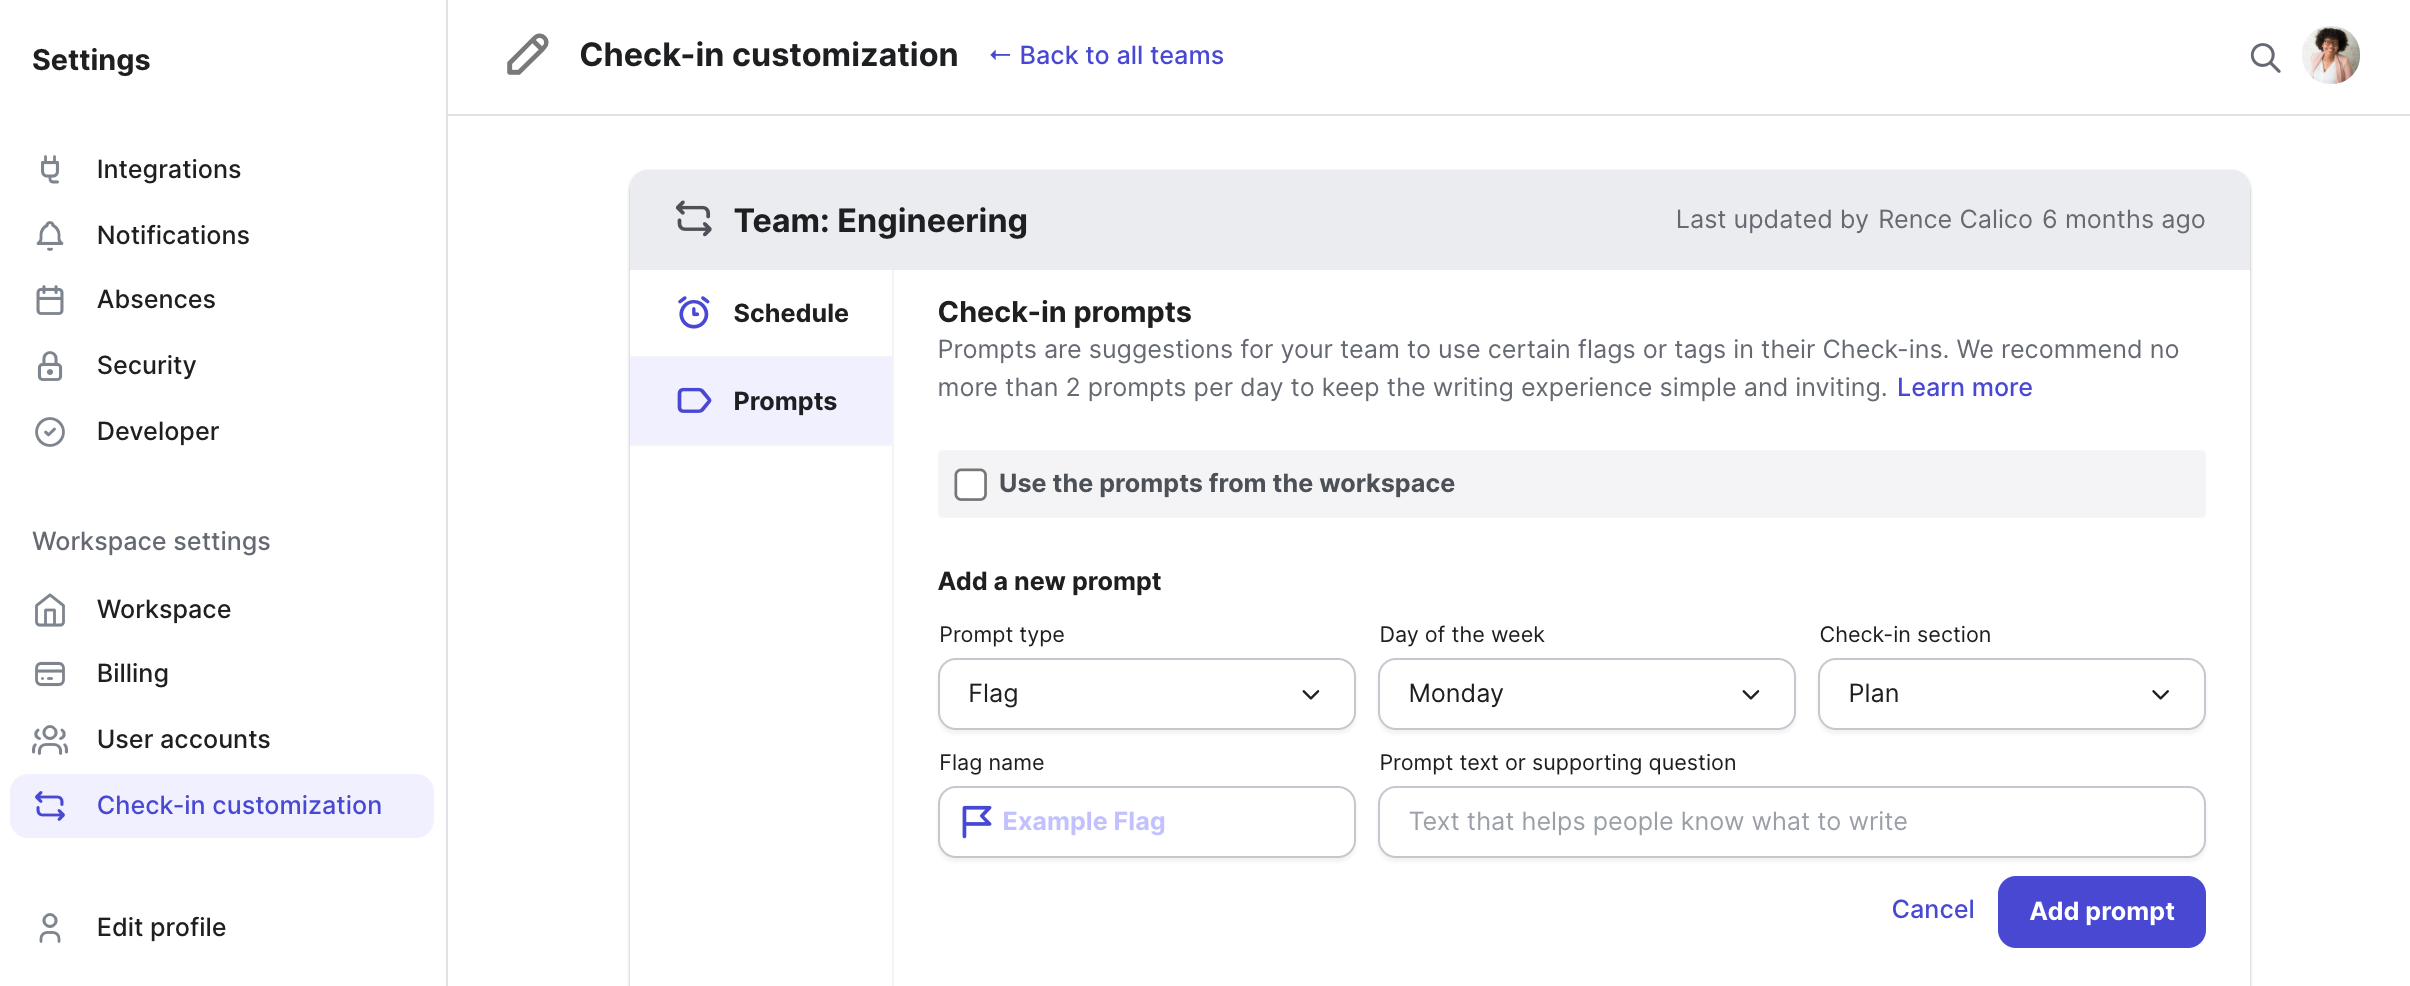This screenshot has width=2410, height=986.
Task: Switch to the Schedule tab
Action: 761,313
